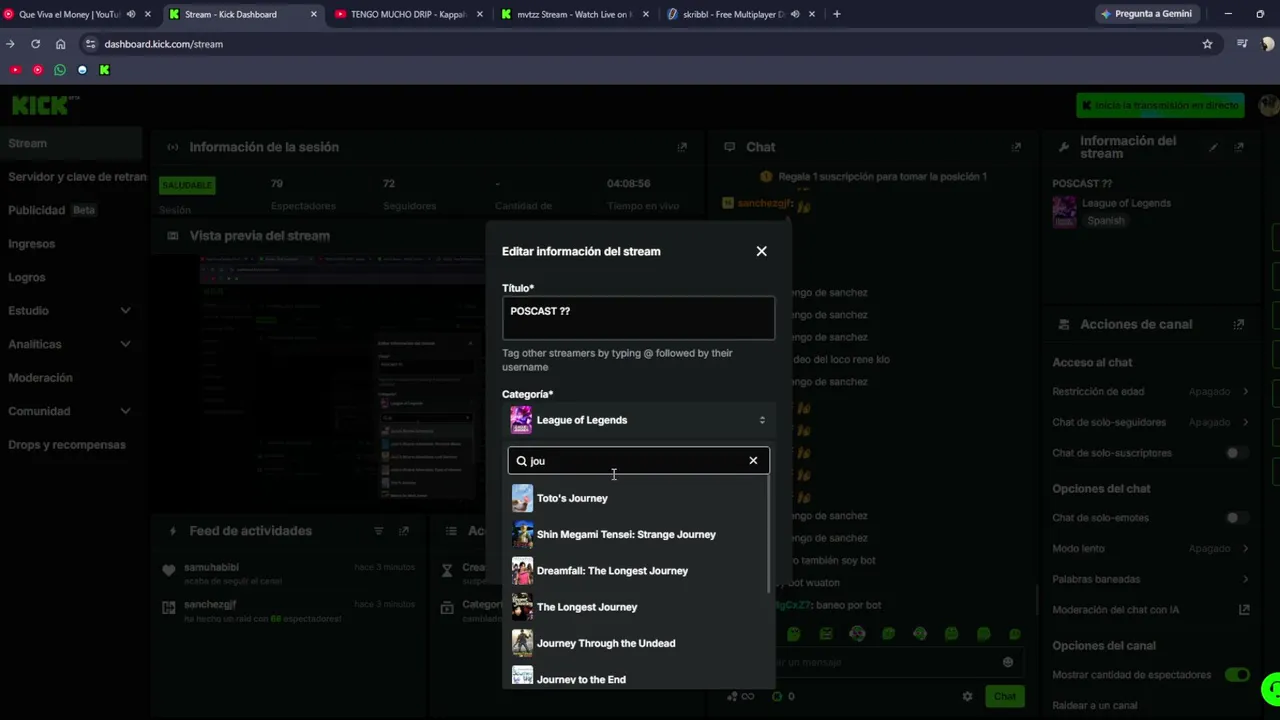Click the Kick logo in the header
This screenshot has width=1280, height=720.
pyautogui.click(x=45, y=105)
